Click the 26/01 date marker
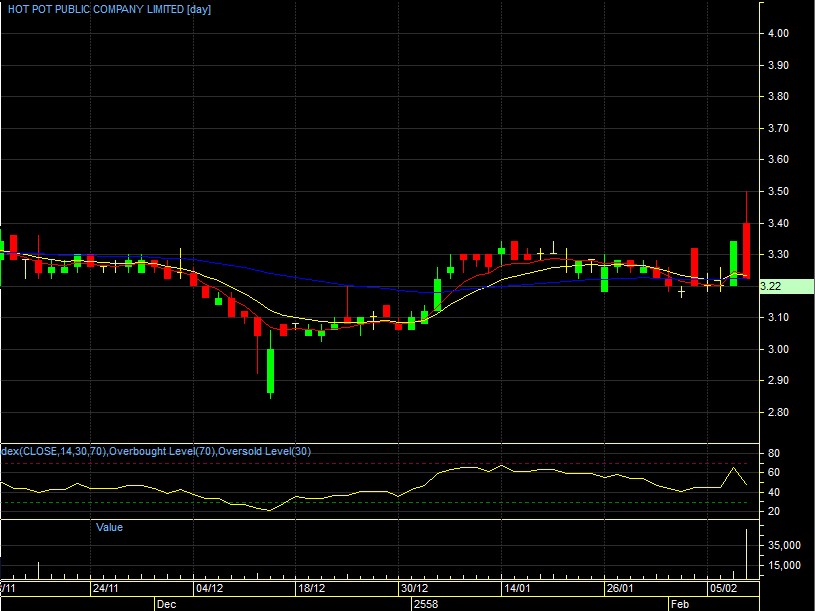Screen dimensions: 815x611 pos(620,589)
